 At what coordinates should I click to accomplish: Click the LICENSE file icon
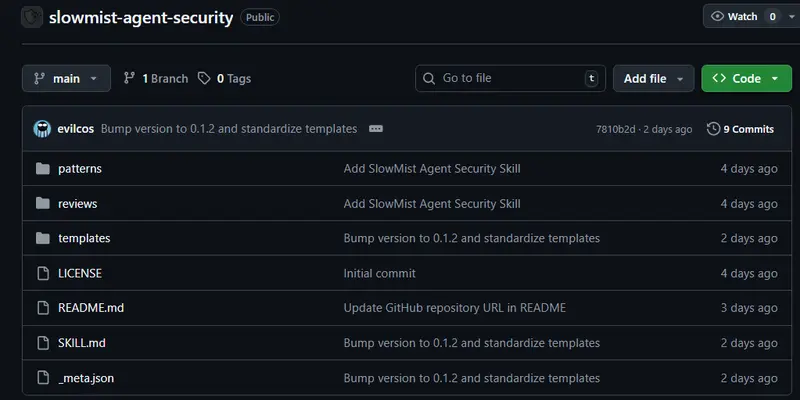click(42, 274)
